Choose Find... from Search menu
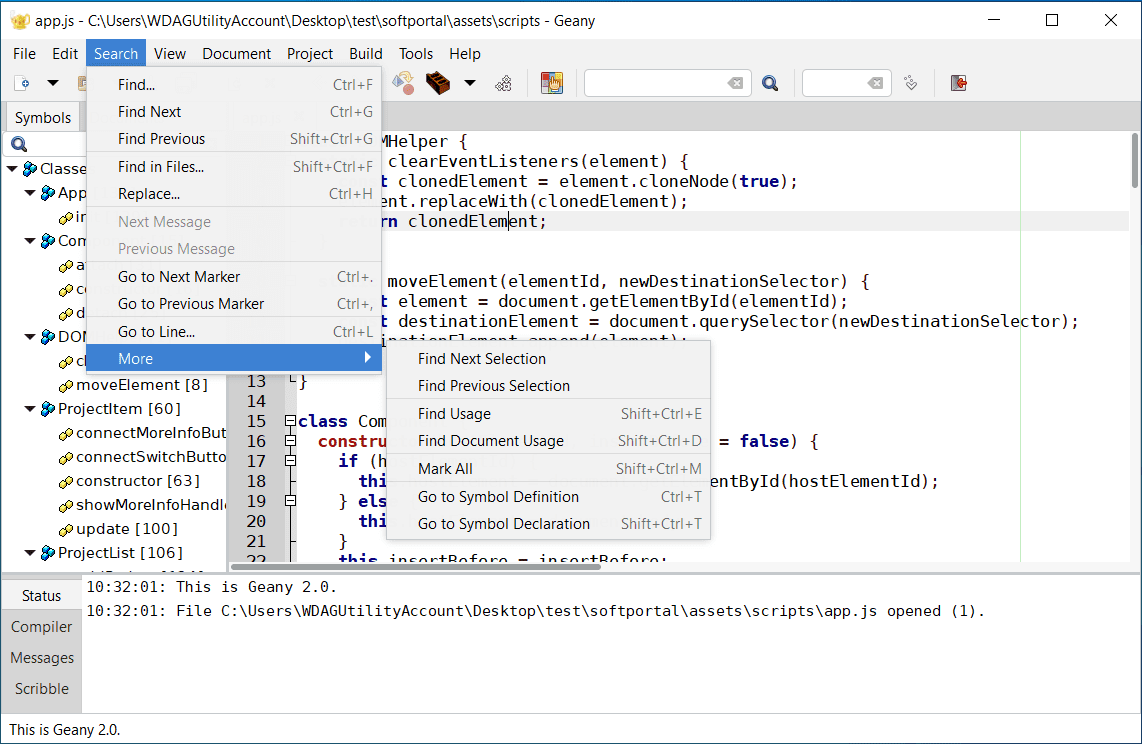The width and height of the screenshot is (1142, 744). click(x=234, y=84)
